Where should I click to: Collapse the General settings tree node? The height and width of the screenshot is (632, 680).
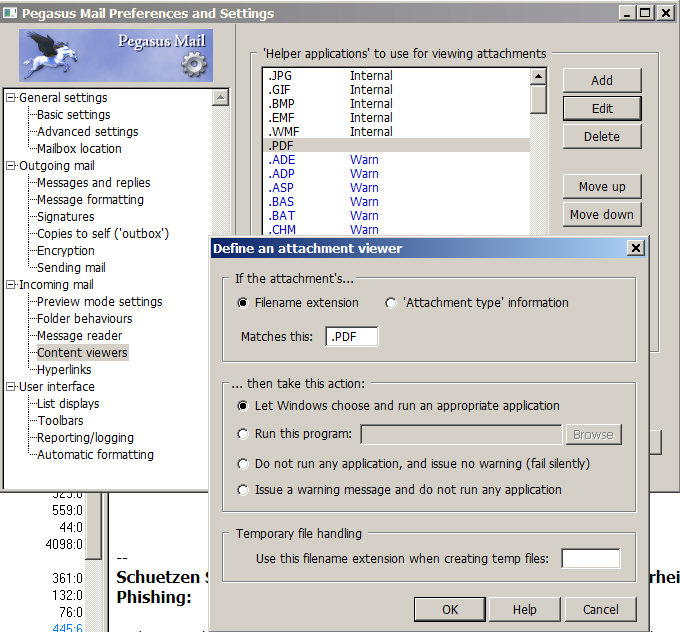(x=11, y=98)
